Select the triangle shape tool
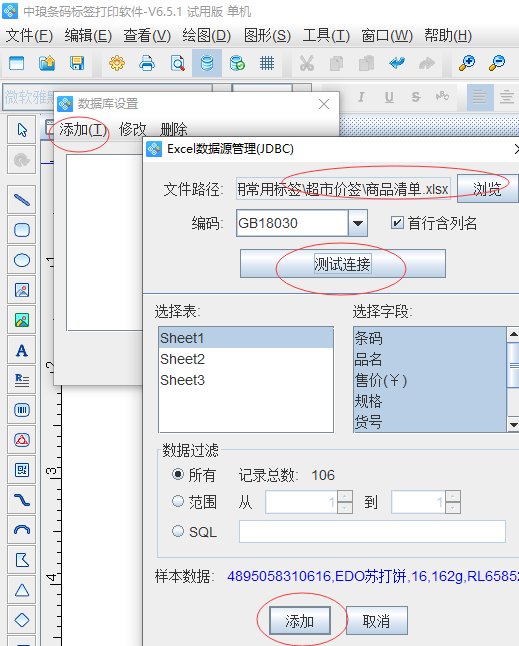 [22, 590]
